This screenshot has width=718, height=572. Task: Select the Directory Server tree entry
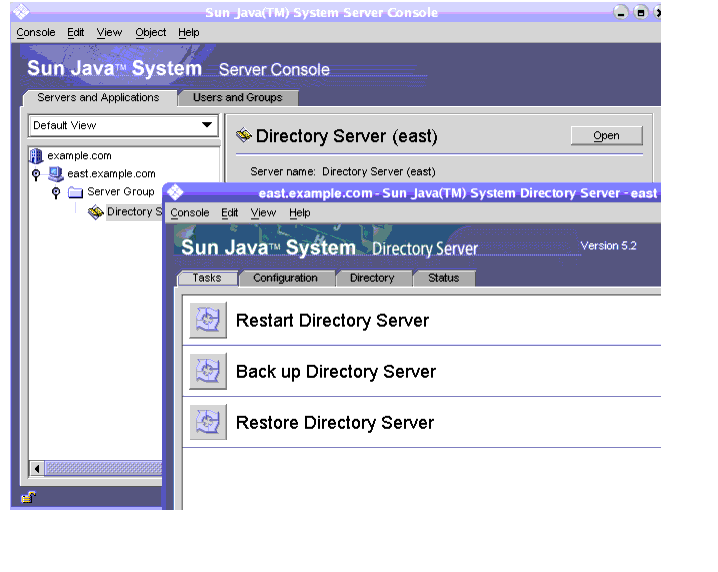pyautogui.click(x=134, y=212)
